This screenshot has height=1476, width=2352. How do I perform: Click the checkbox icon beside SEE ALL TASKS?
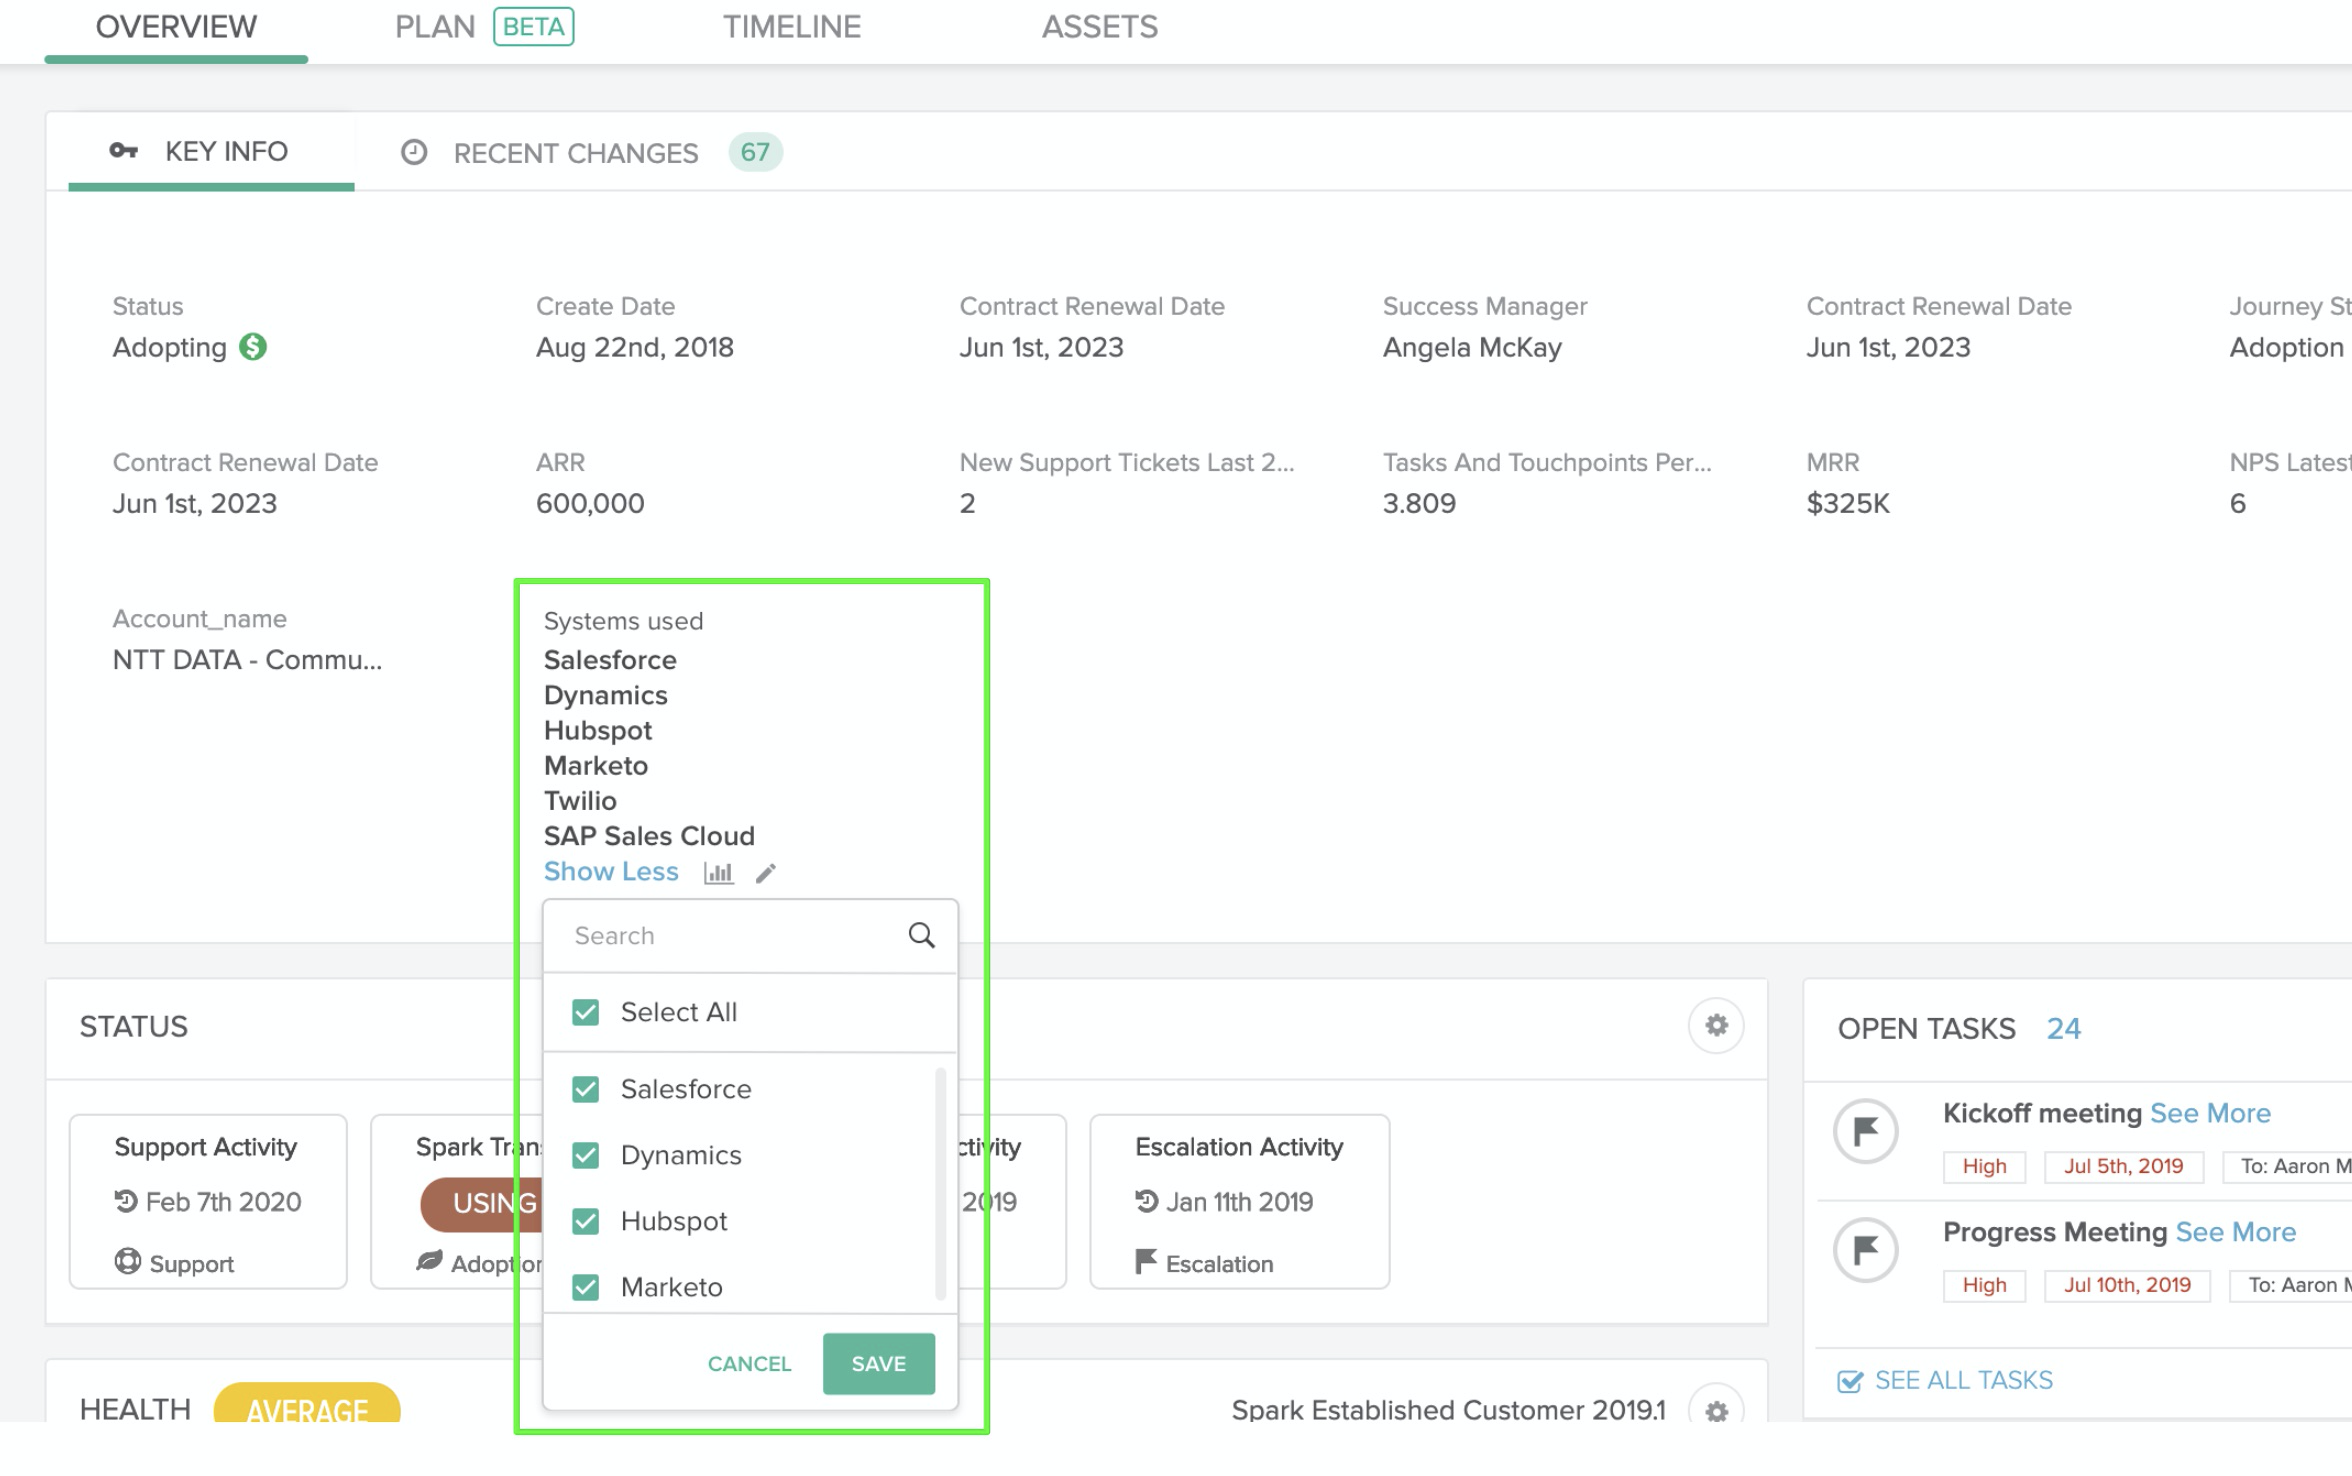[x=1850, y=1381]
